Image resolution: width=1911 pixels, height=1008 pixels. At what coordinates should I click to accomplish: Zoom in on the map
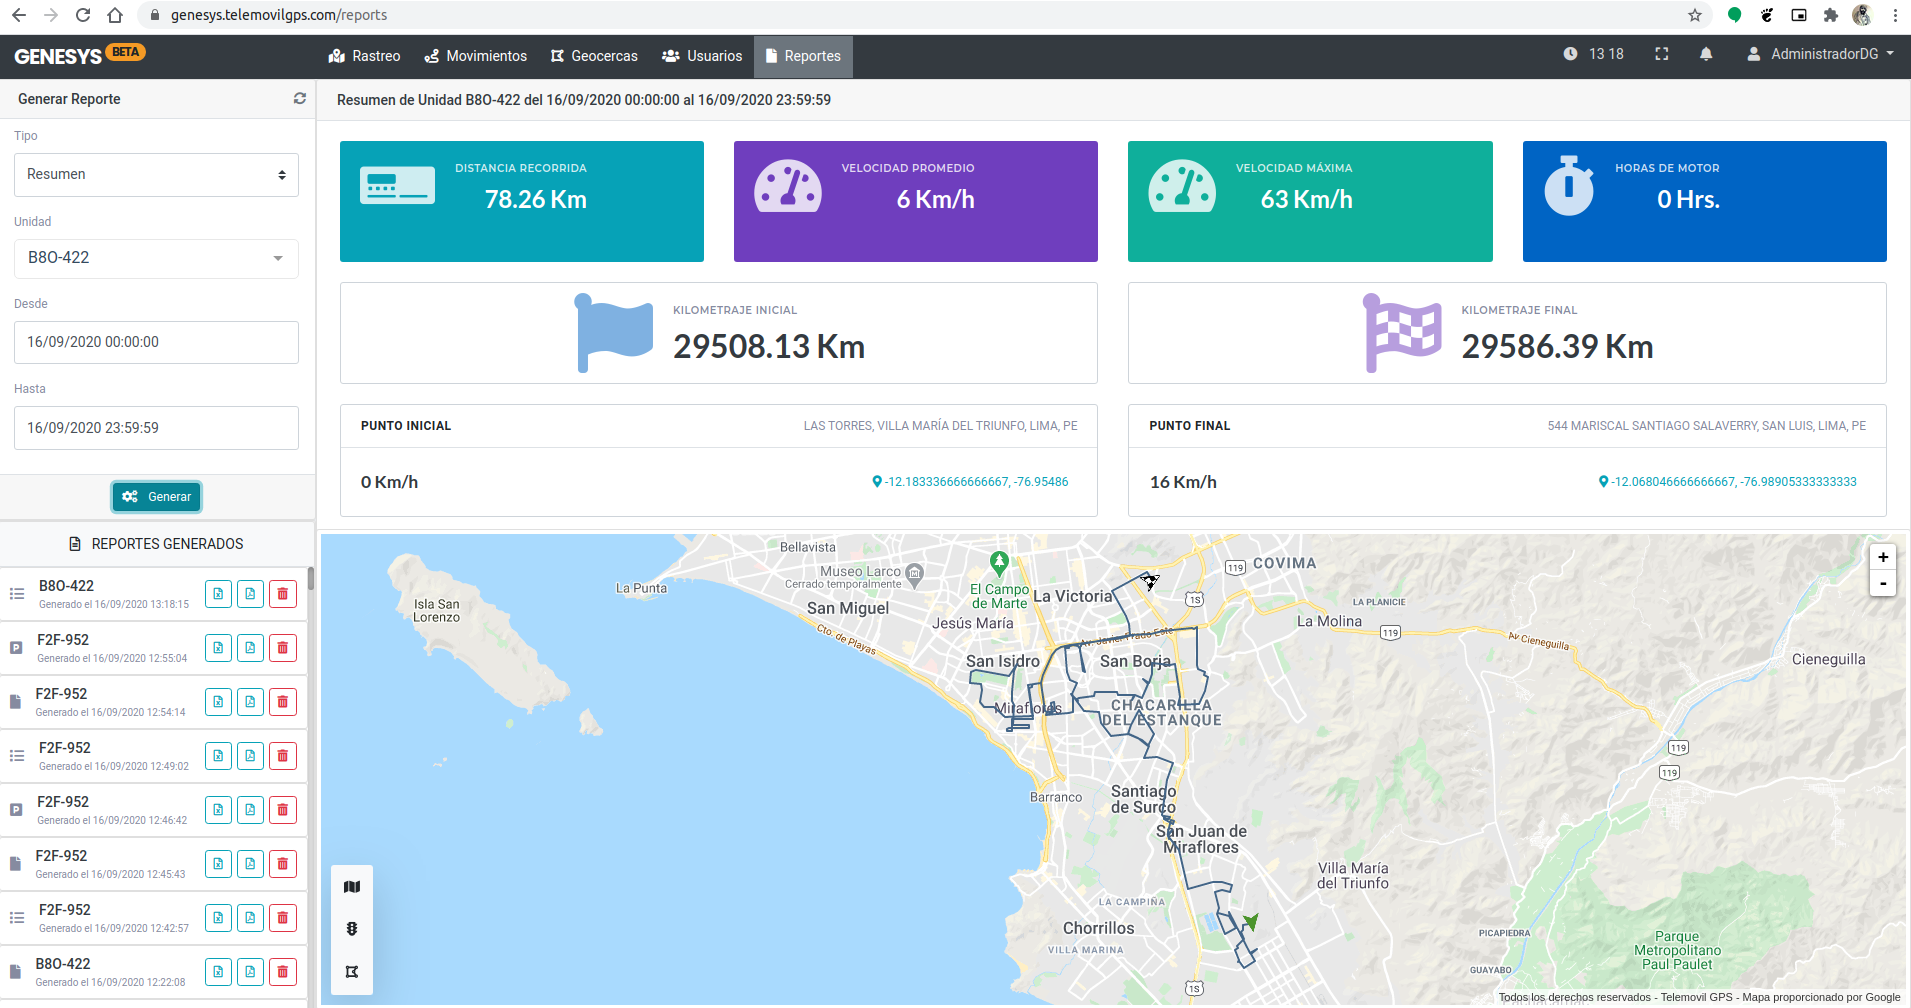(1883, 558)
